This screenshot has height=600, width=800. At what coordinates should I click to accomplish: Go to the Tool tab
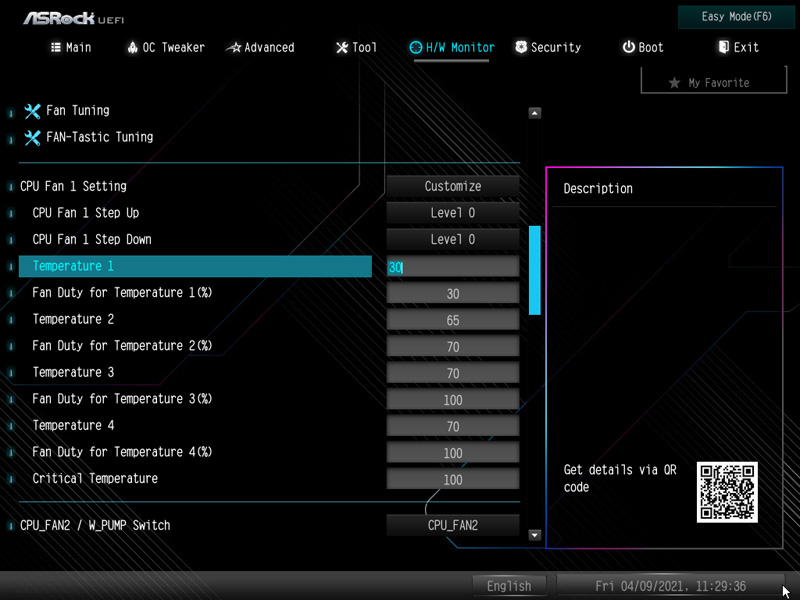pyautogui.click(x=356, y=47)
